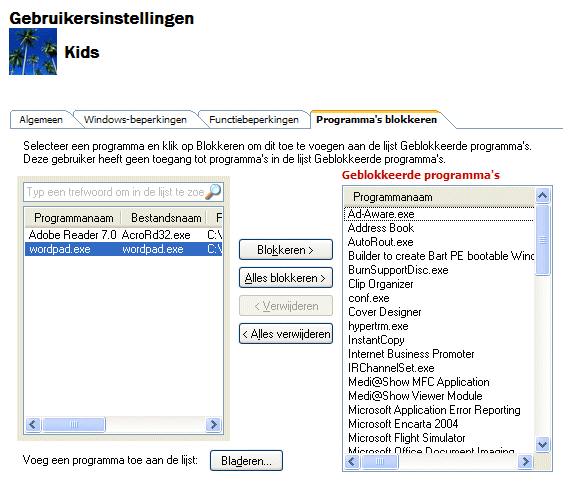571x479 pixels.
Task: Select Ad-Aware.exe in blocked list
Action: (439, 214)
